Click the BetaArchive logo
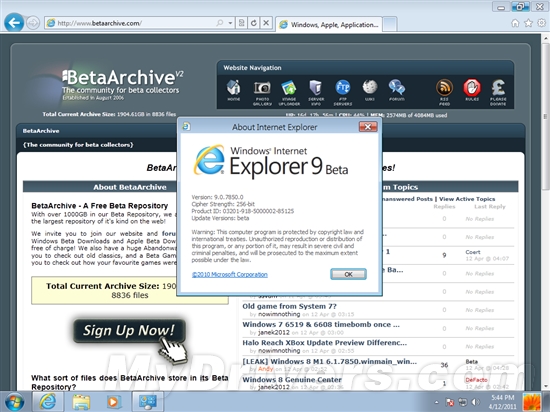 122,83
